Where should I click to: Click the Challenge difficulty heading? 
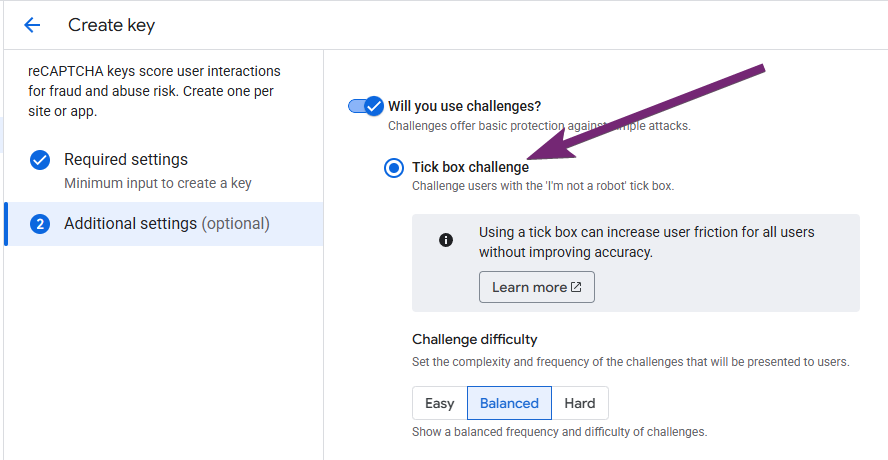pos(474,339)
